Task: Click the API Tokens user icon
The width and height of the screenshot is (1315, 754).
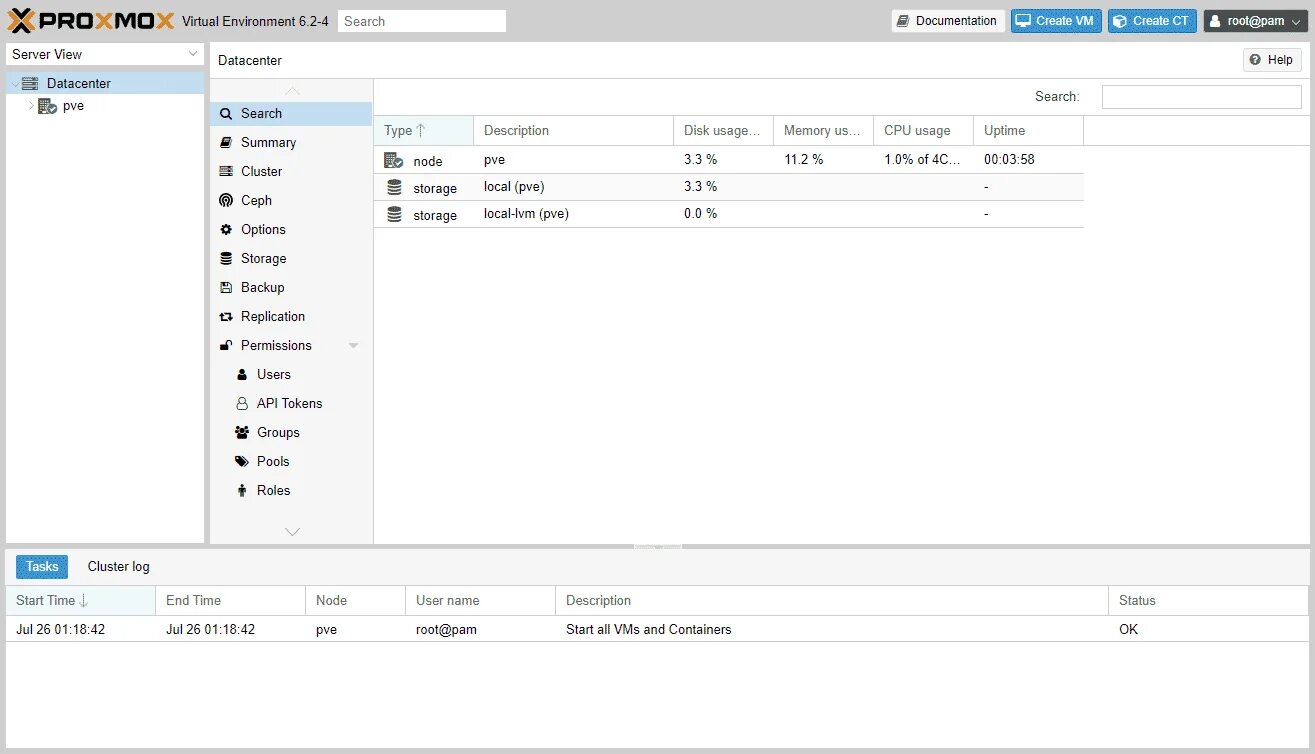Action: (x=242, y=404)
